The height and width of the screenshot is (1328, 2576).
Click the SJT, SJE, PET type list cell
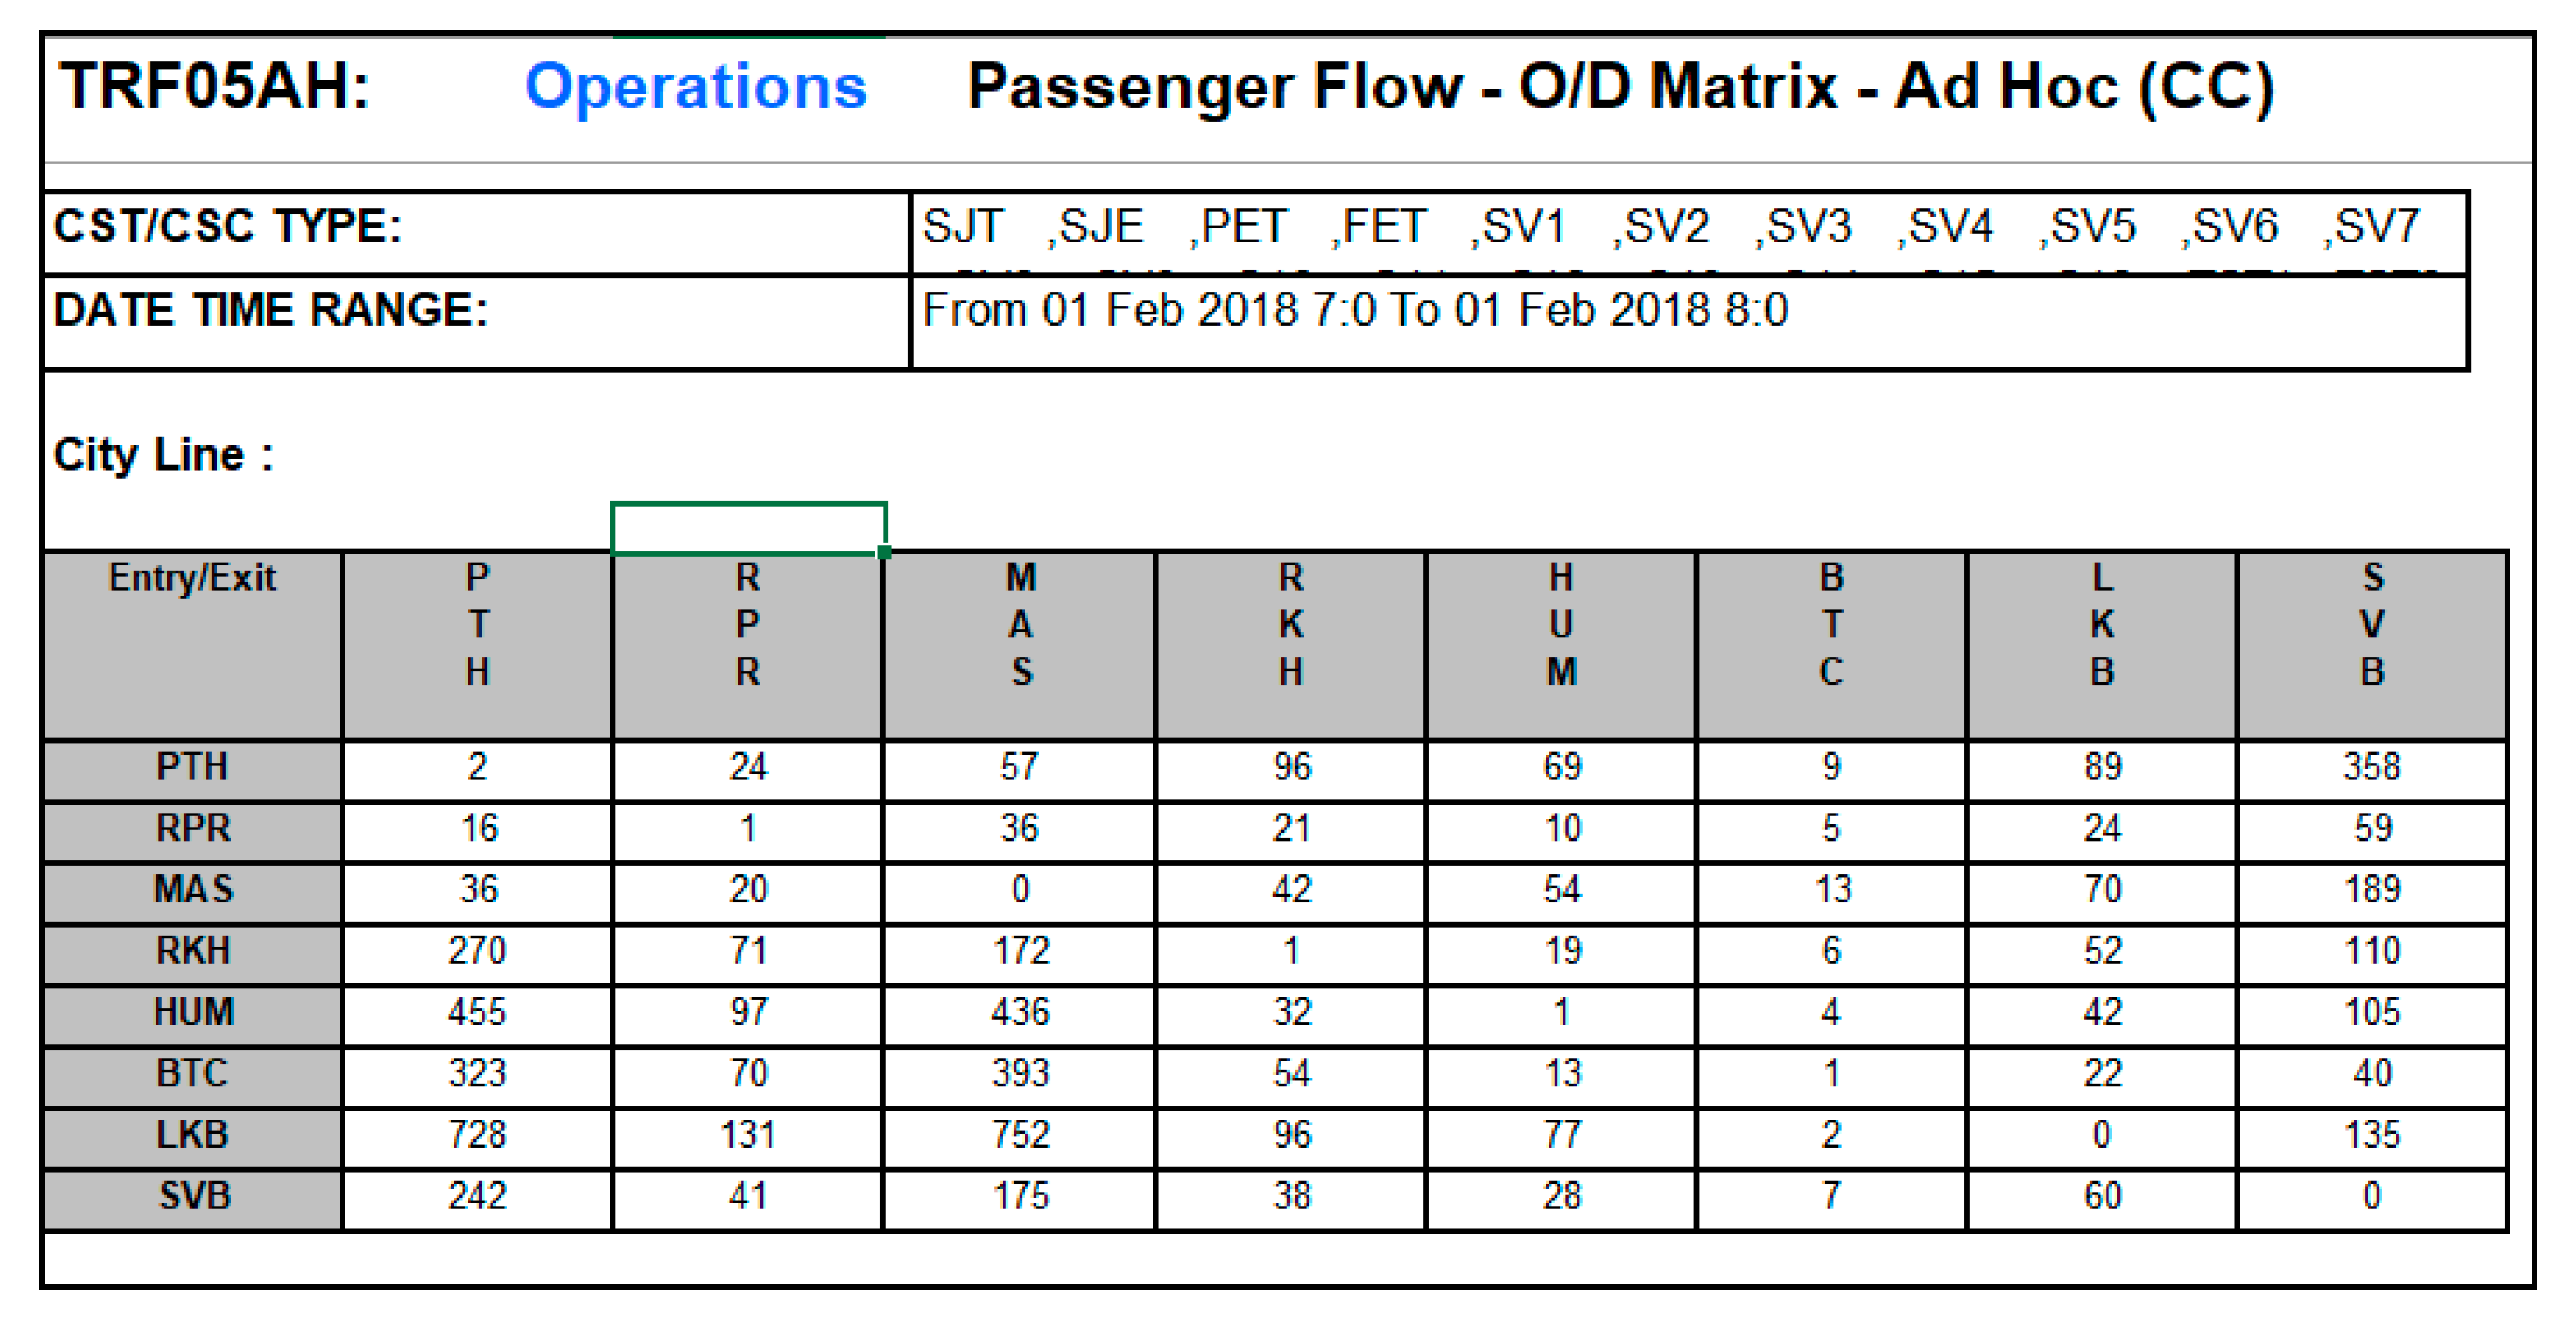click(1688, 229)
